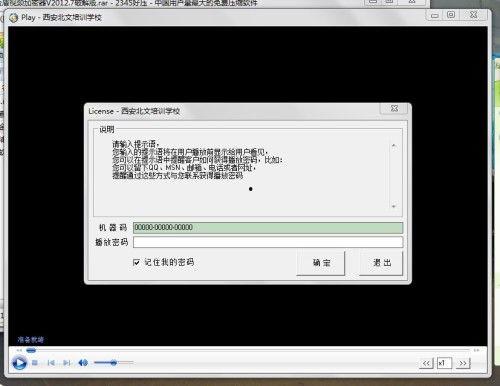The width and height of the screenshot is (500, 386).
Task: Click the 机器码 machine code field
Action: (x=268, y=227)
